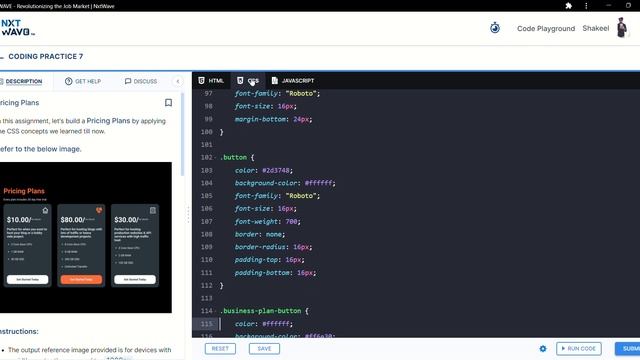
Task: Open the Code Playground link
Action: [546, 29]
